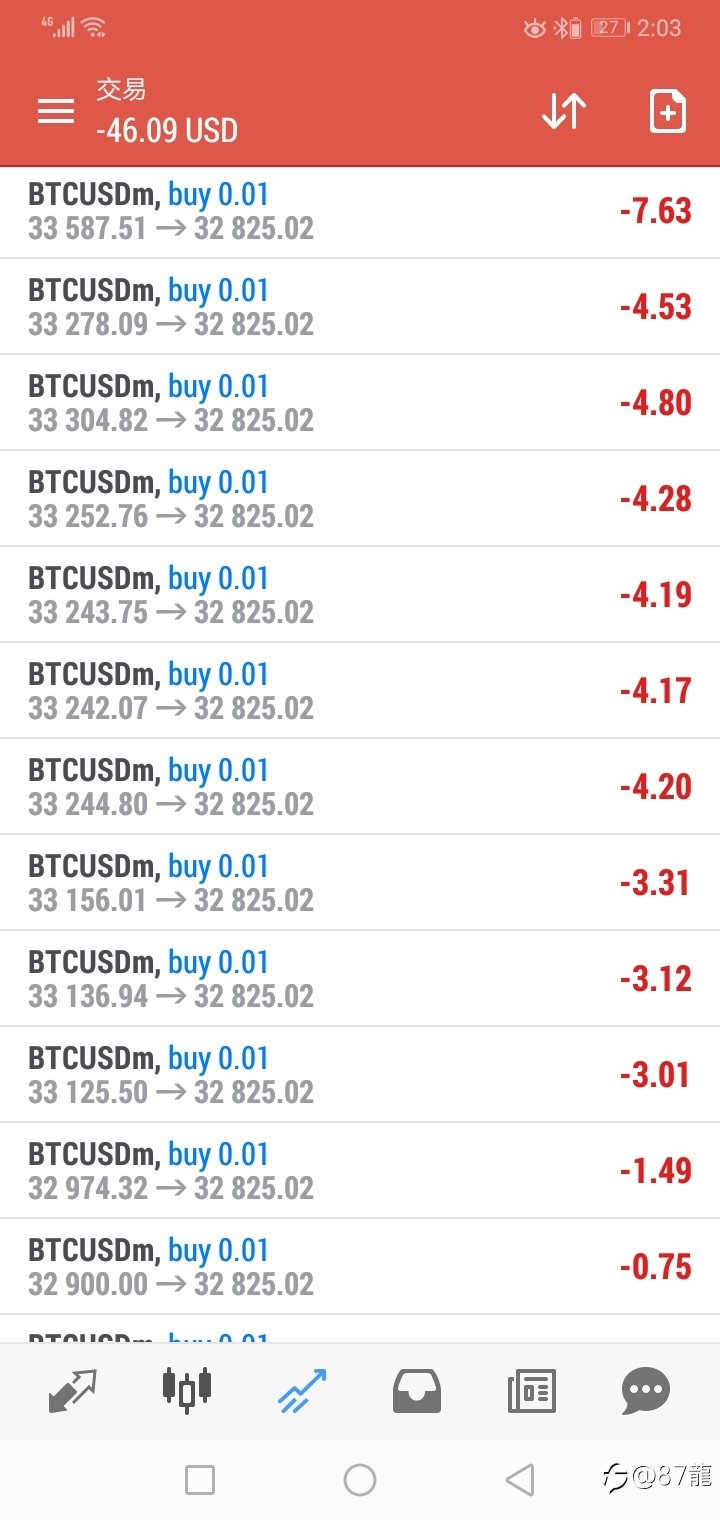720x1520 pixels.
Task: Open the Quotes tab with the arrows icon
Action: point(73,1391)
